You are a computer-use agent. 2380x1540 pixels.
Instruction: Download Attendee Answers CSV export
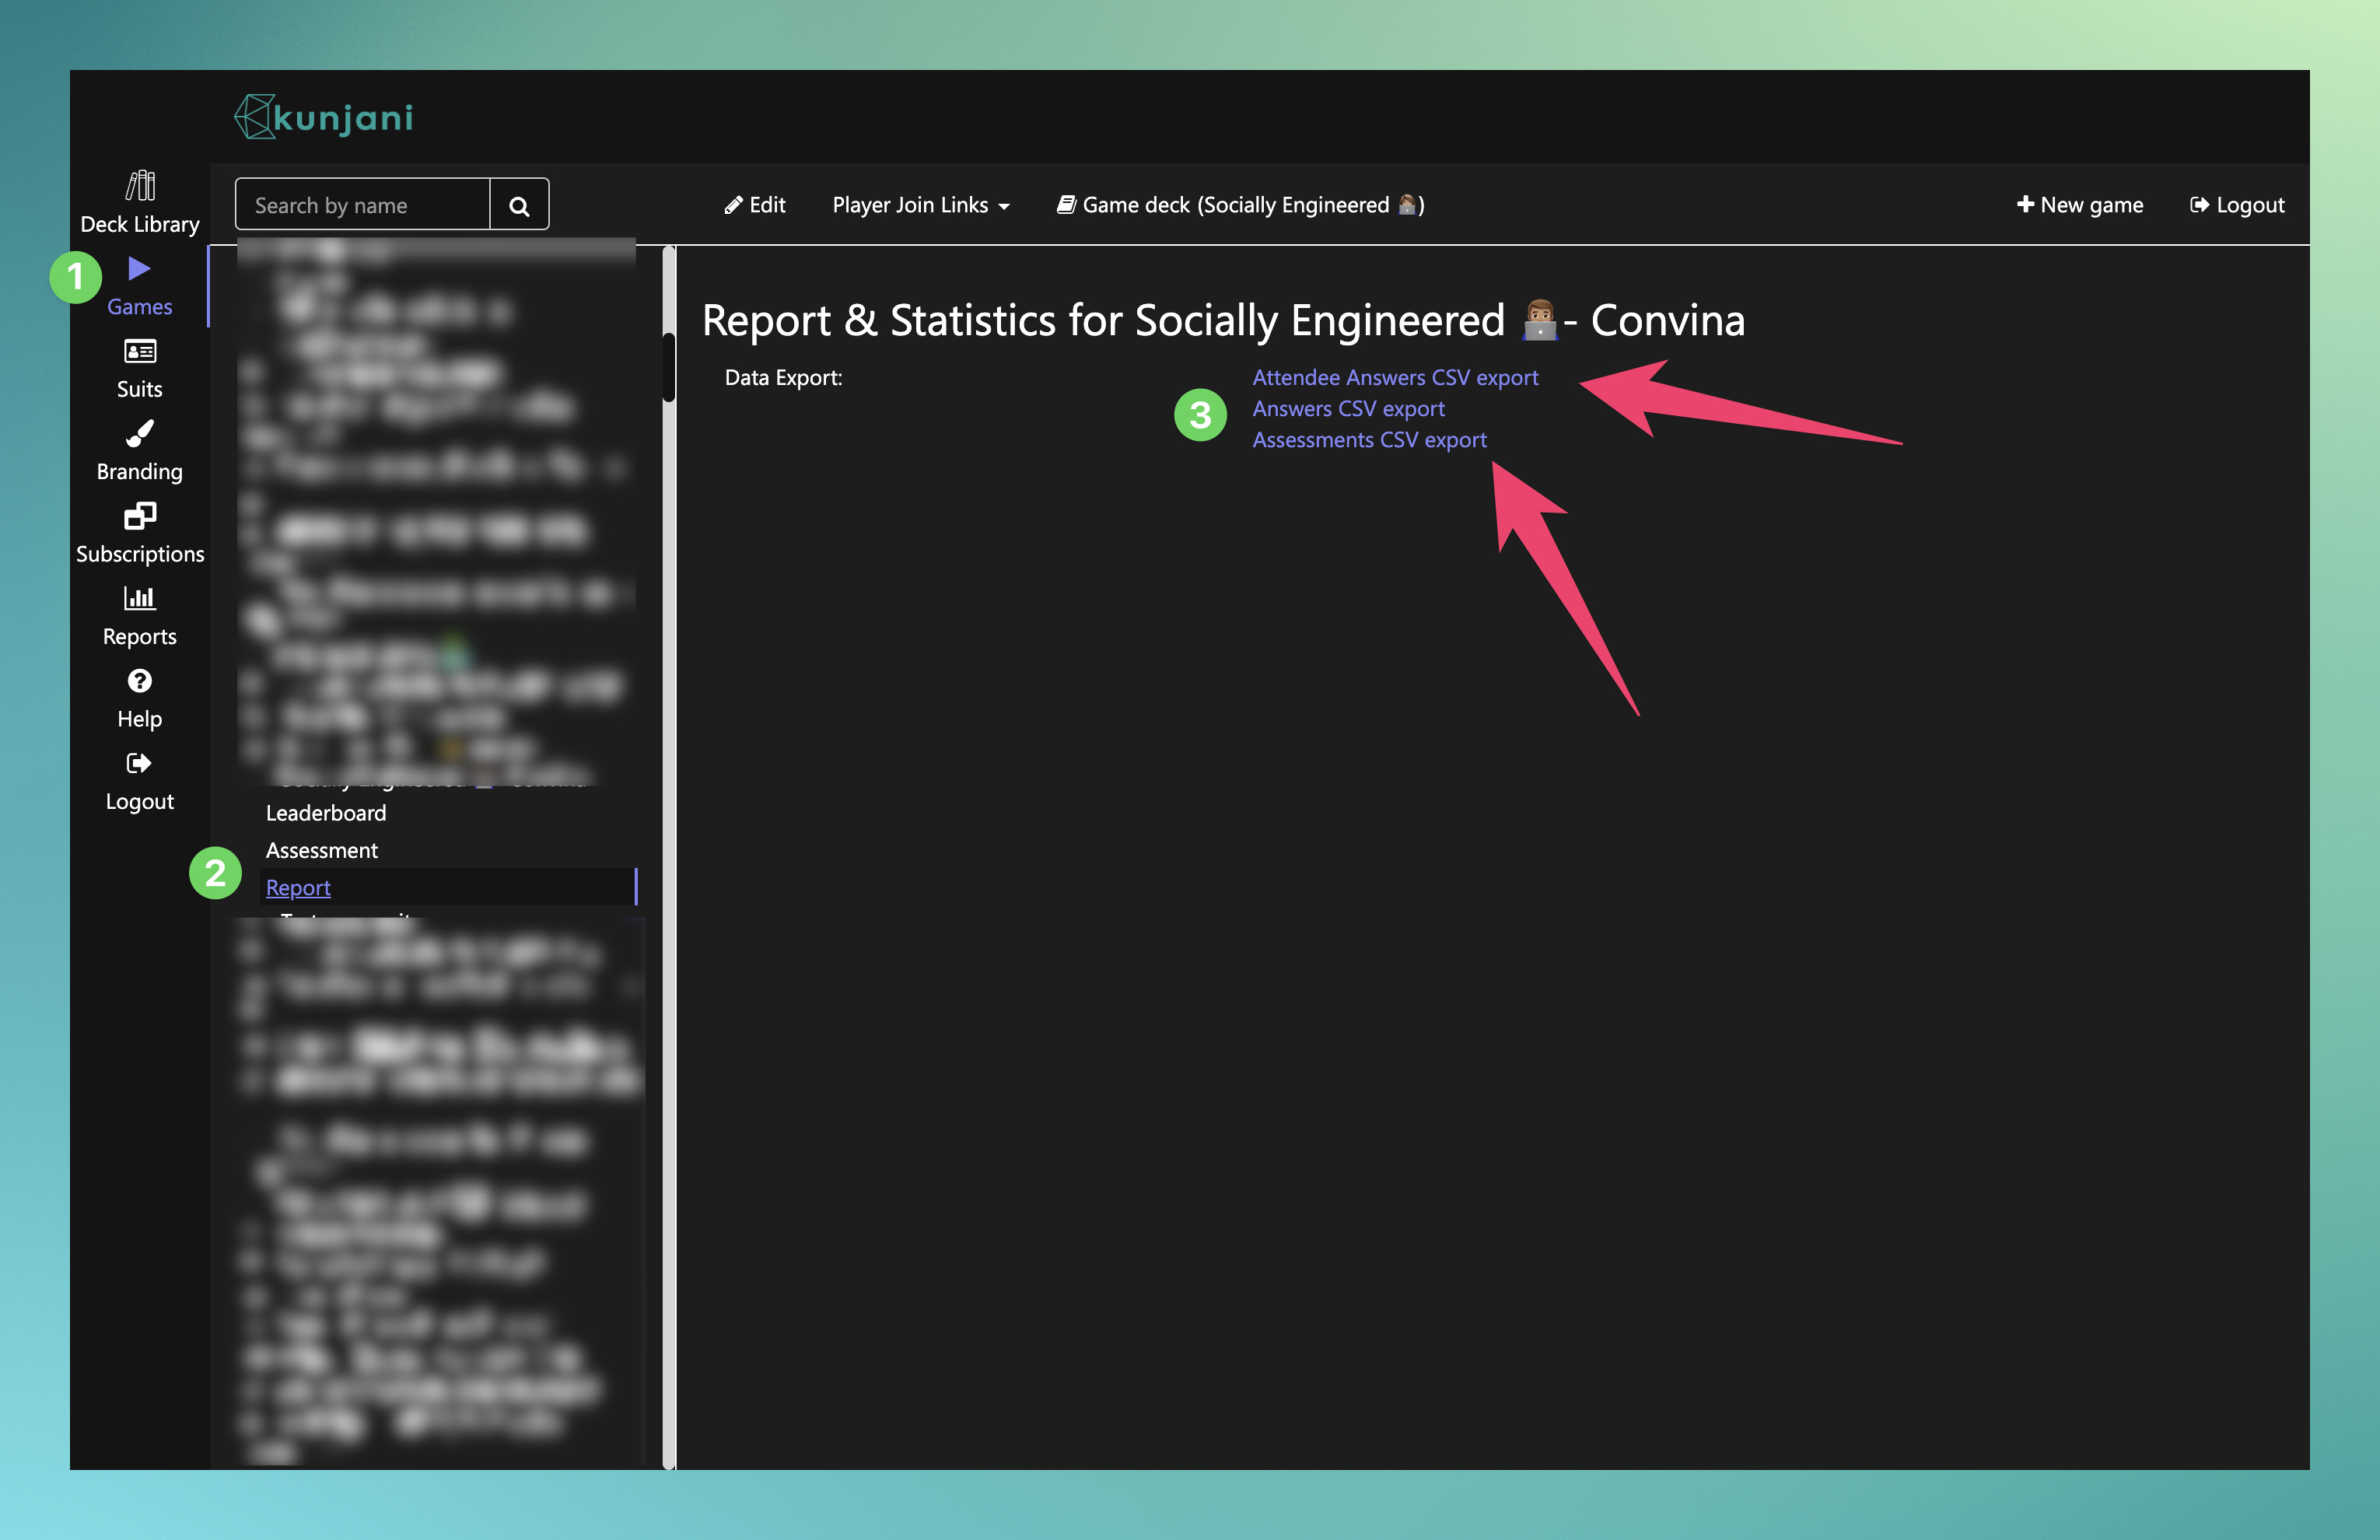pos(1395,378)
